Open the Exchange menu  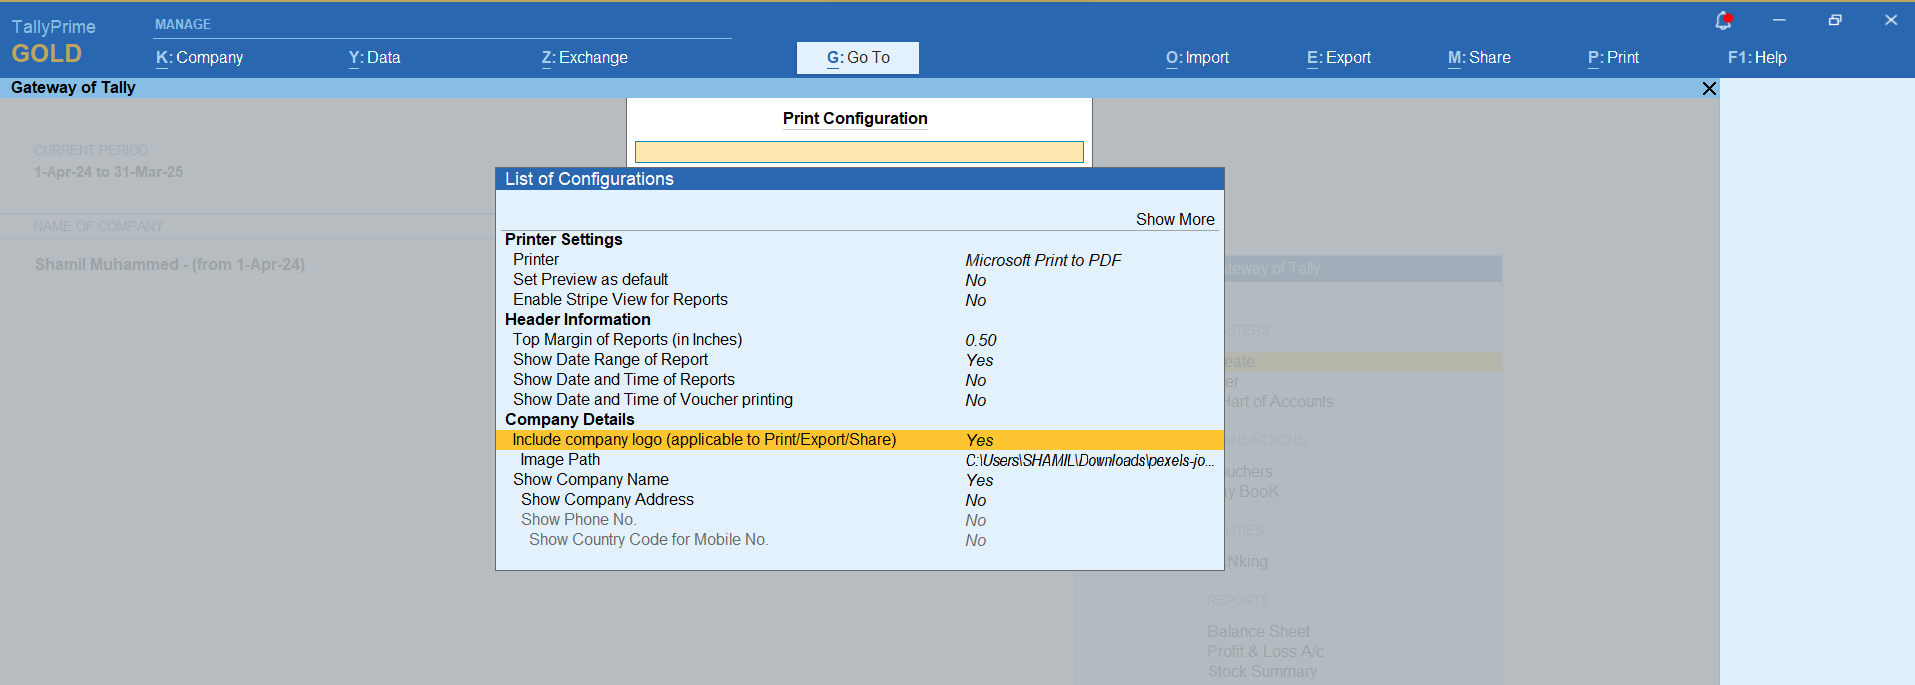584,58
